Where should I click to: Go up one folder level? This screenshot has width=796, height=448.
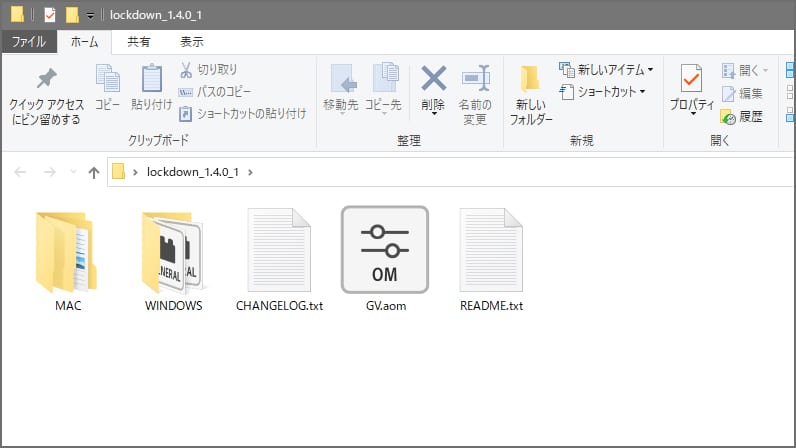click(93, 173)
